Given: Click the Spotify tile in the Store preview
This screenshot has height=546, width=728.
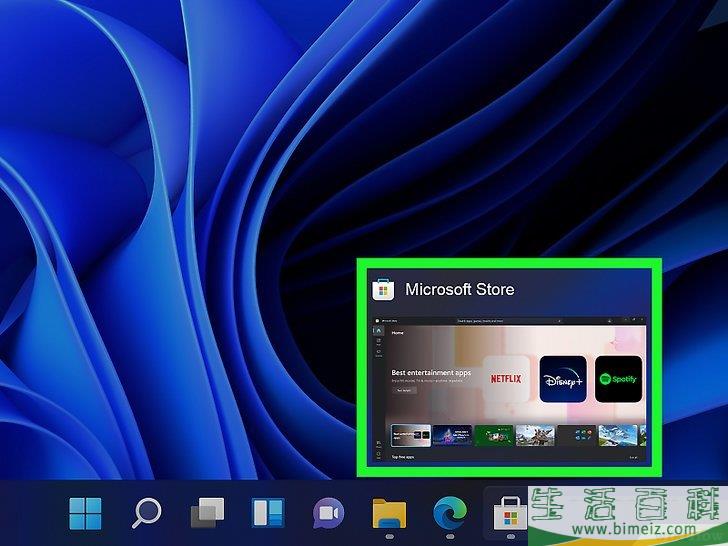Looking at the screenshot, I should tap(618, 379).
